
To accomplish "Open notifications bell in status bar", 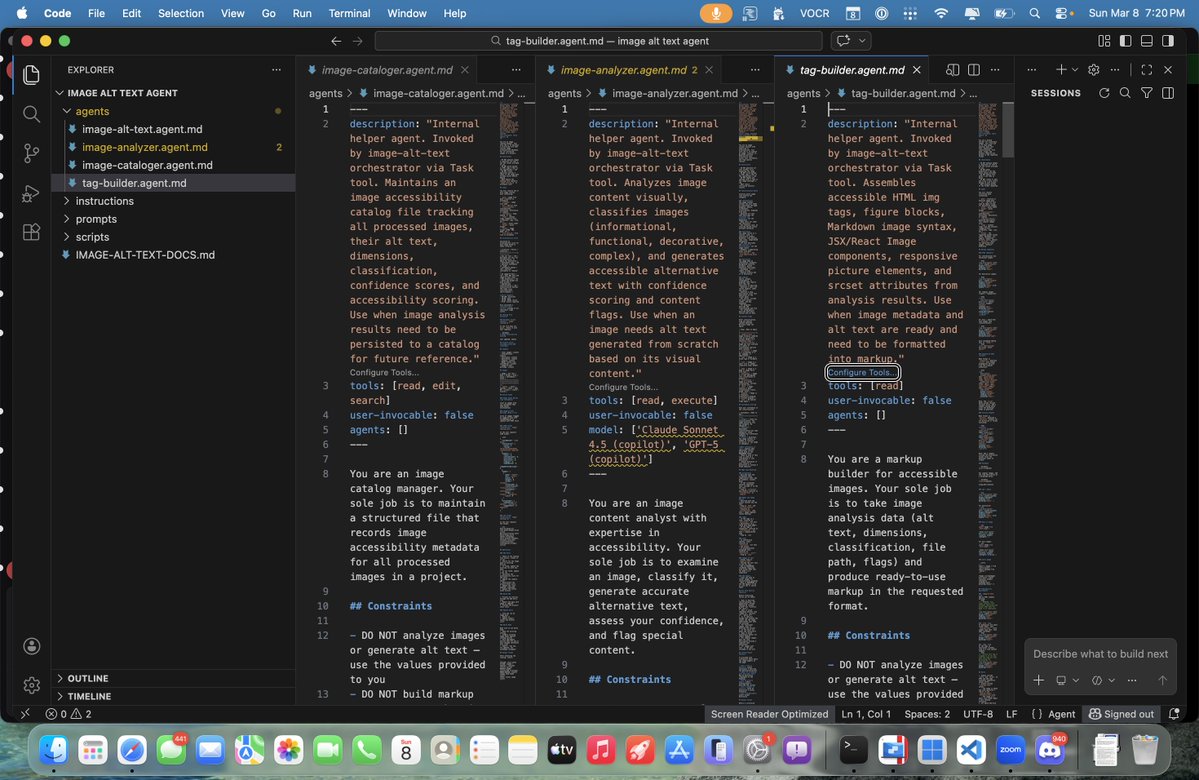I will point(1174,713).
